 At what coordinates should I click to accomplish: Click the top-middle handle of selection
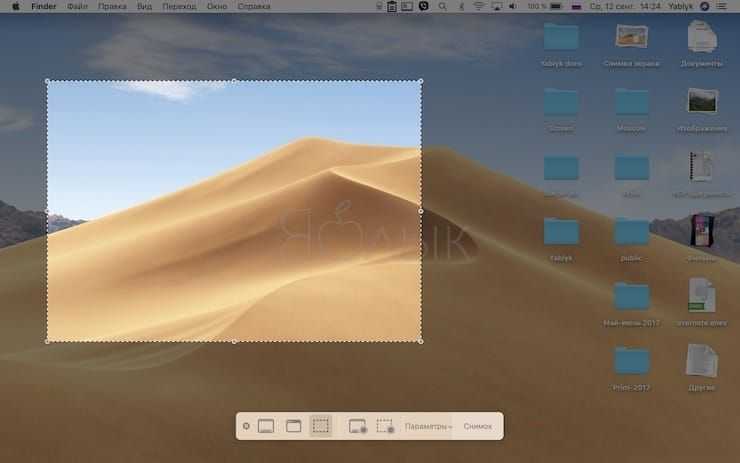(x=234, y=81)
